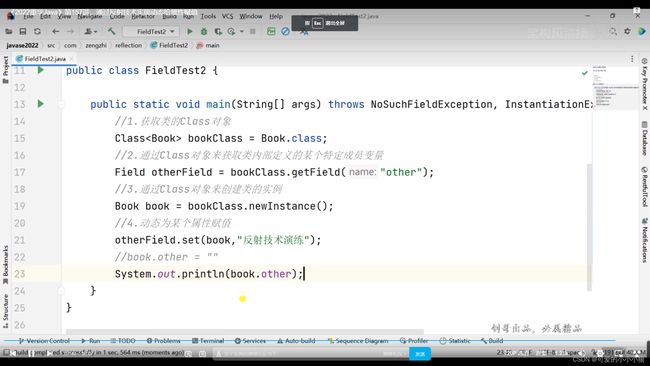Image resolution: width=650 pixels, height=366 pixels.
Task: Run FieldTest2 with the green play button
Action: (x=189, y=32)
